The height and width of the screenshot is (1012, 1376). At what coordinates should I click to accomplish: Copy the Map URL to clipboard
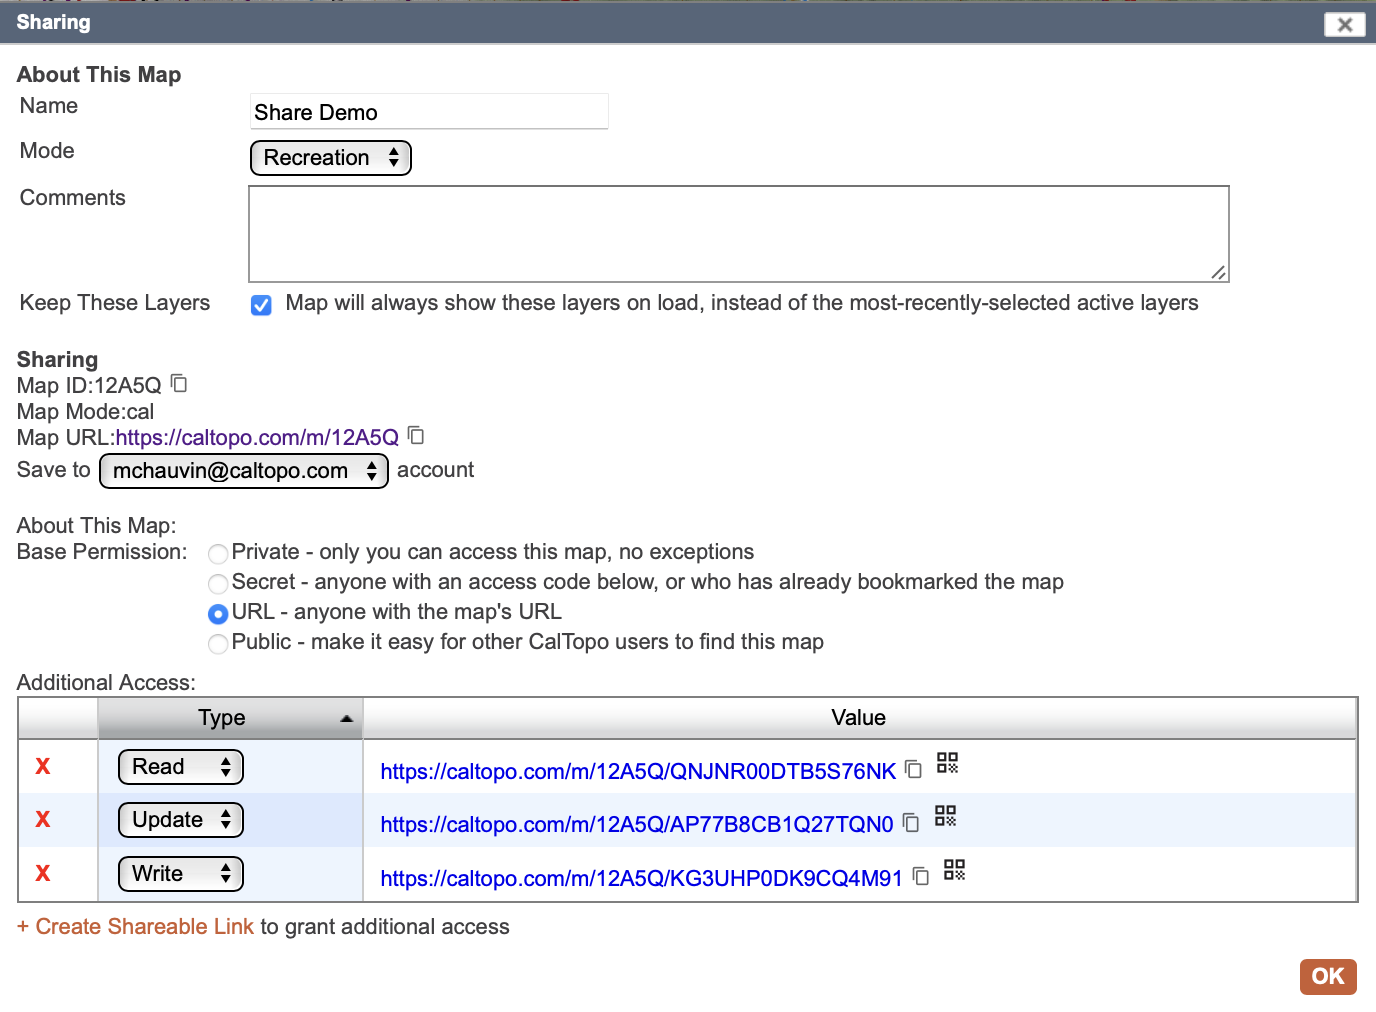click(416, 436)
